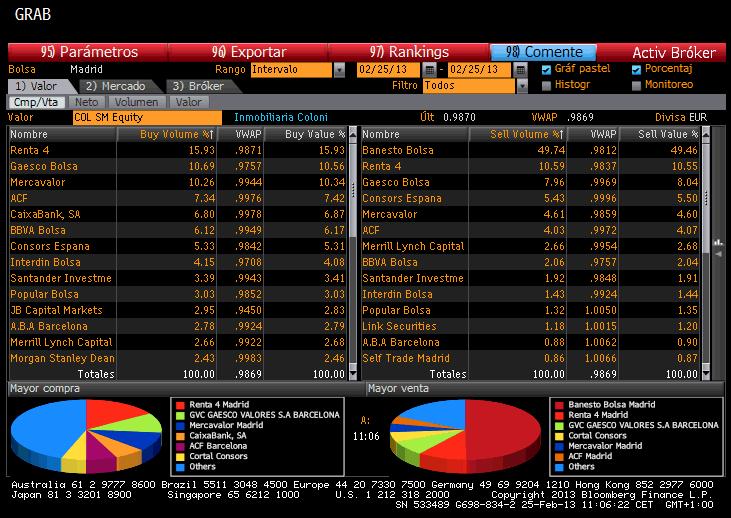Select Mercavalor in buy table
The height and width of the screenshot is (518, 731).
[178, 182]
